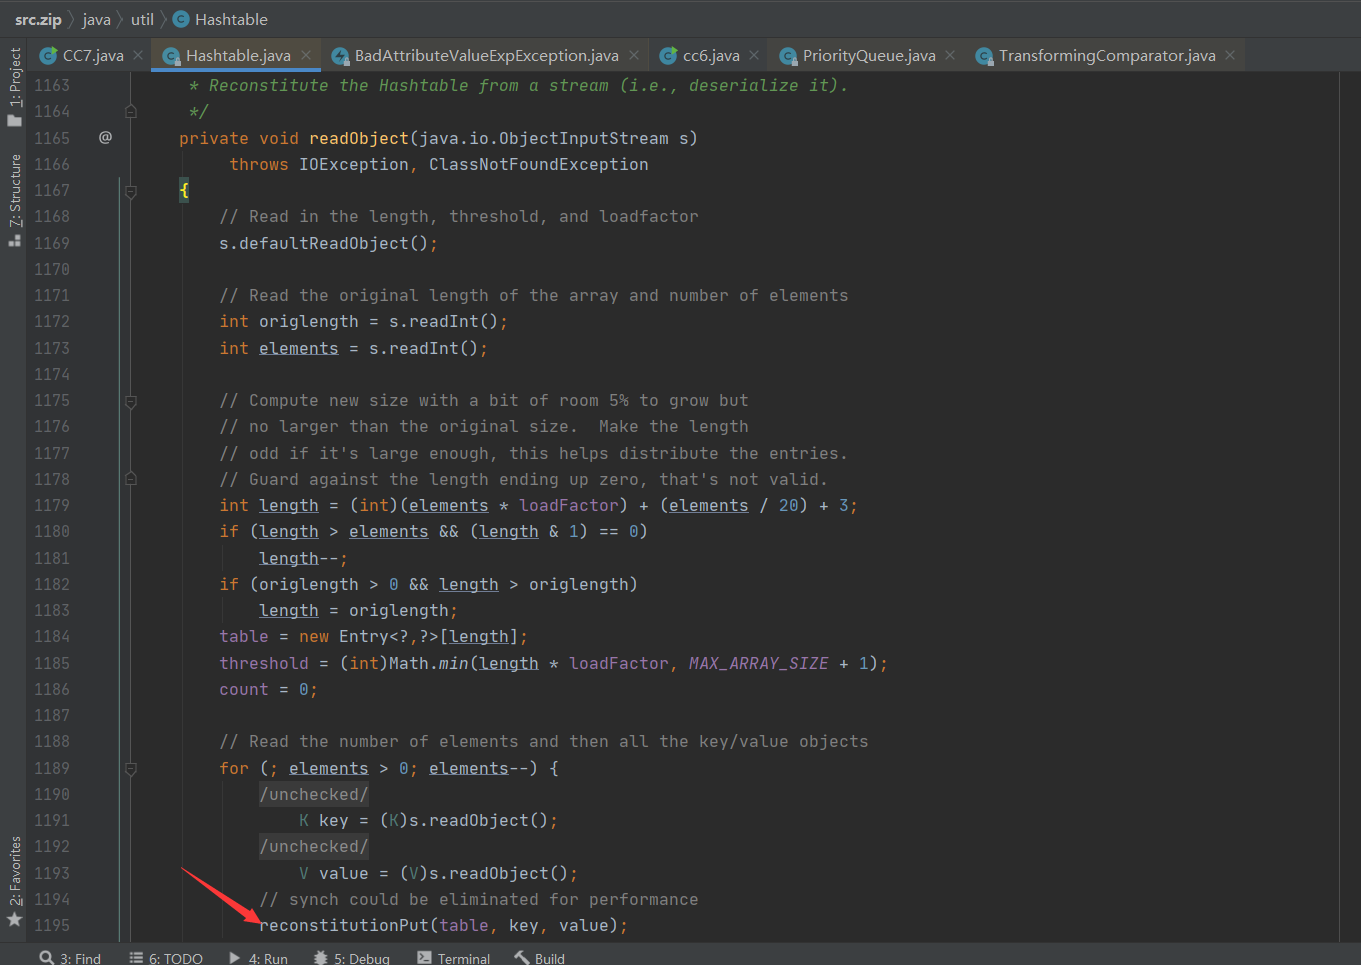Click the reconstitutionPut method call
This screenshot has width=1361, height=965.
coord(344,925)
